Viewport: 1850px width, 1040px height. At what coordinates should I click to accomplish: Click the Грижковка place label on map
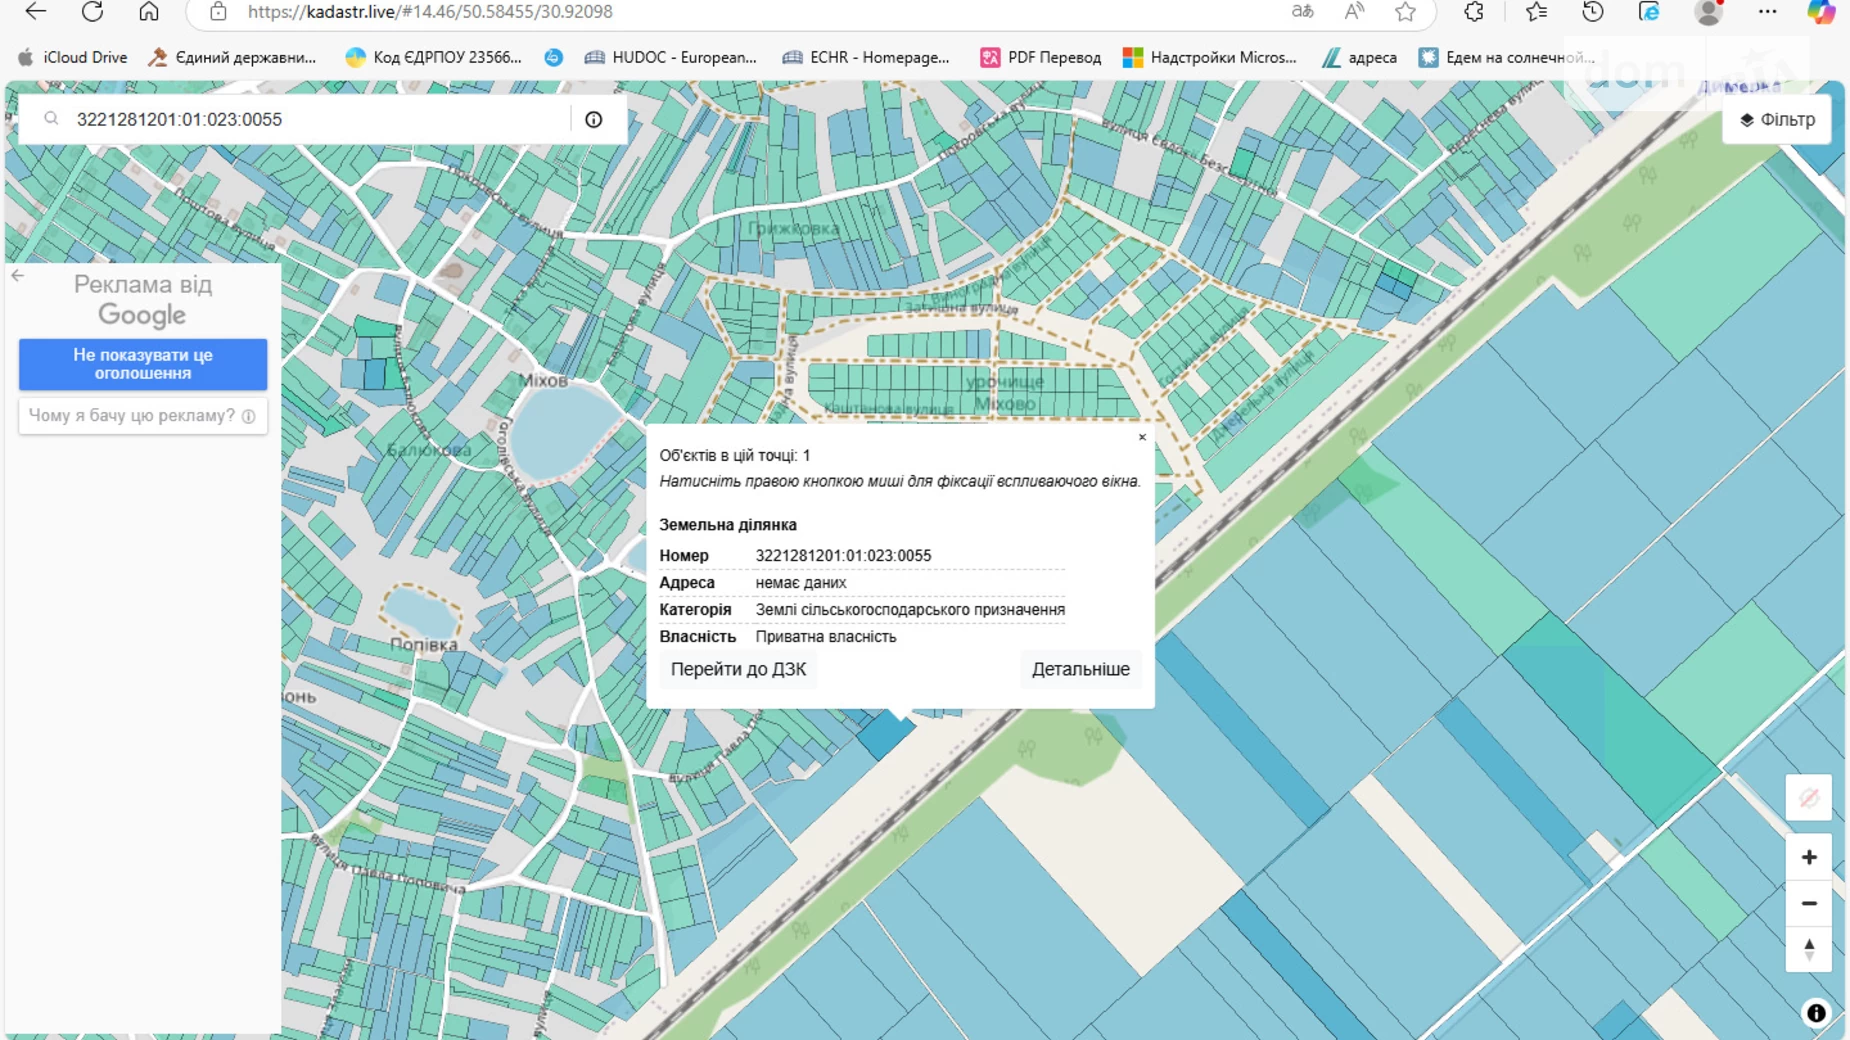(793, 229)
